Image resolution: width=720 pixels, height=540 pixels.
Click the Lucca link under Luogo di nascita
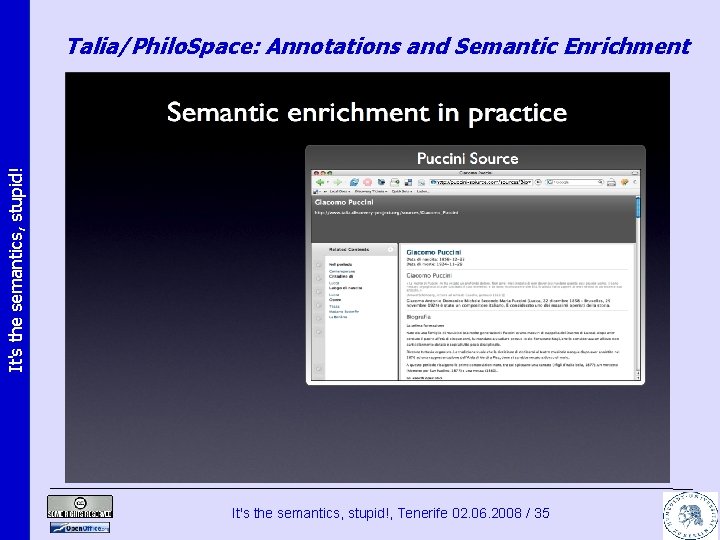[334, 294]
